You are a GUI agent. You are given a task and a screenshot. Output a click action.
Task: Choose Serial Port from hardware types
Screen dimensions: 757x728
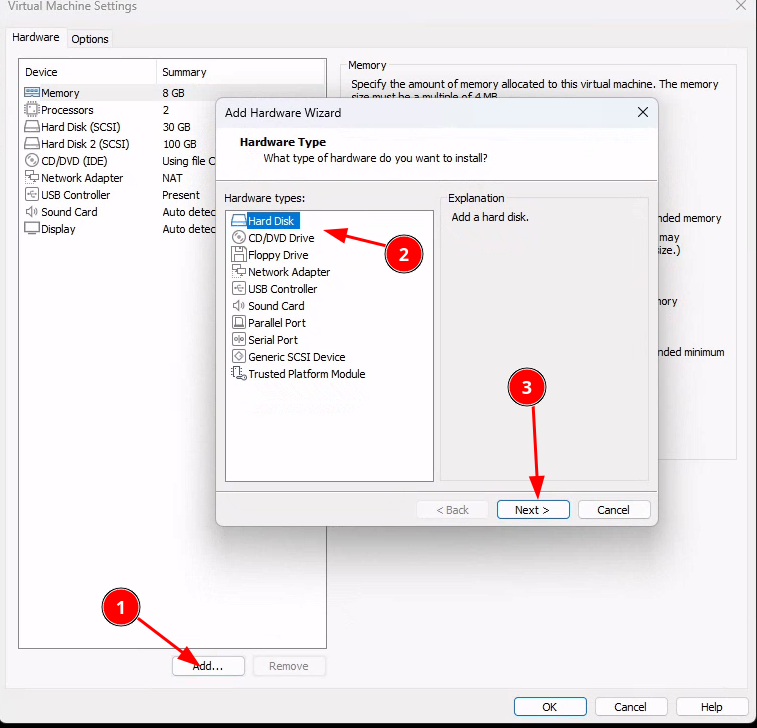point(272,340)
